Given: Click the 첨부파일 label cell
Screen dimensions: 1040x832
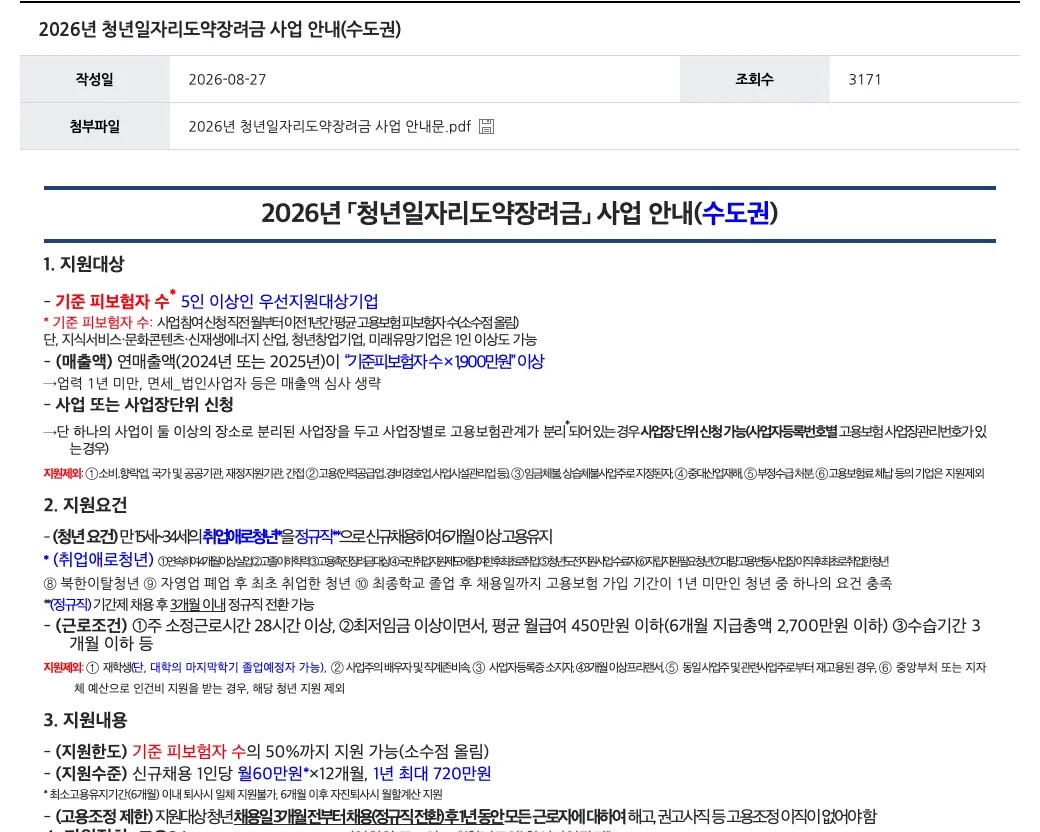Looking at the screenshot, I should click(95, 126).
